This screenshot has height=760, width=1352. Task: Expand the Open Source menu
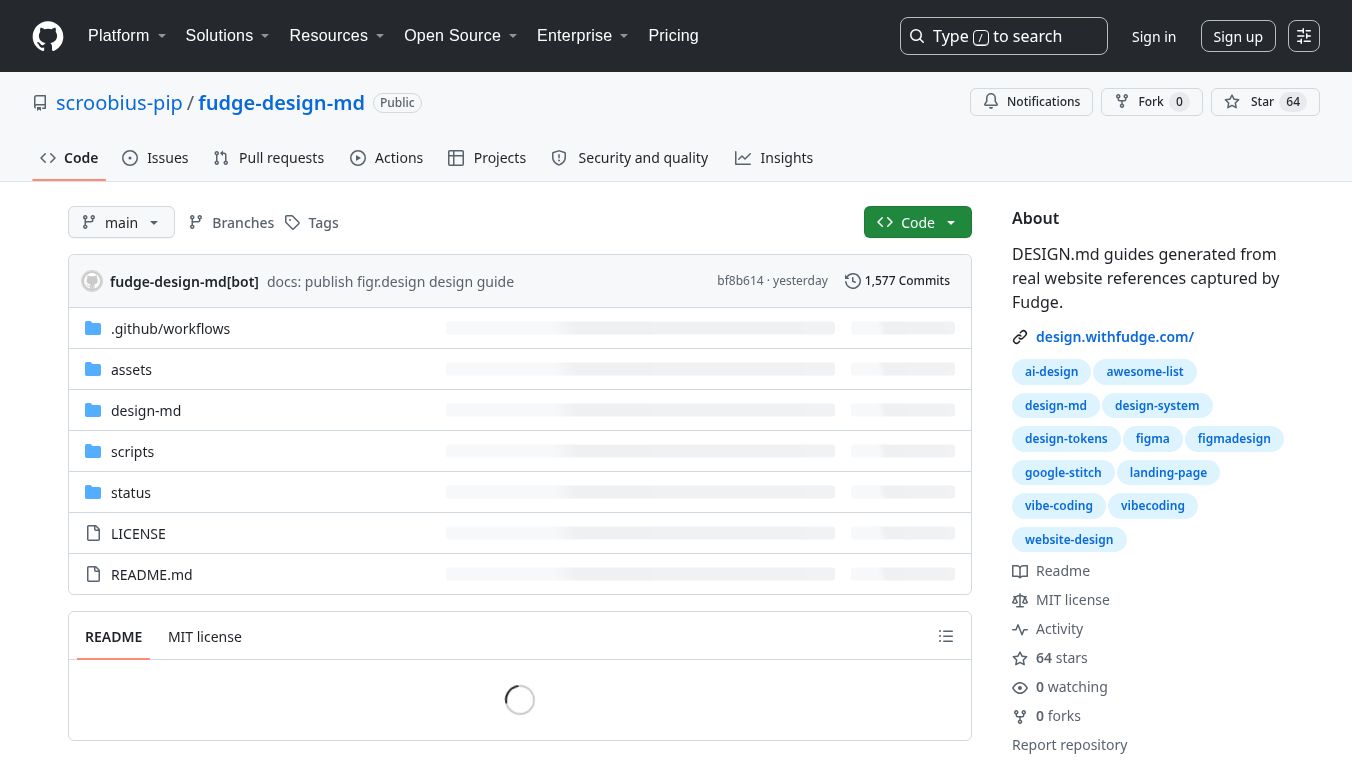pos(461,36)
